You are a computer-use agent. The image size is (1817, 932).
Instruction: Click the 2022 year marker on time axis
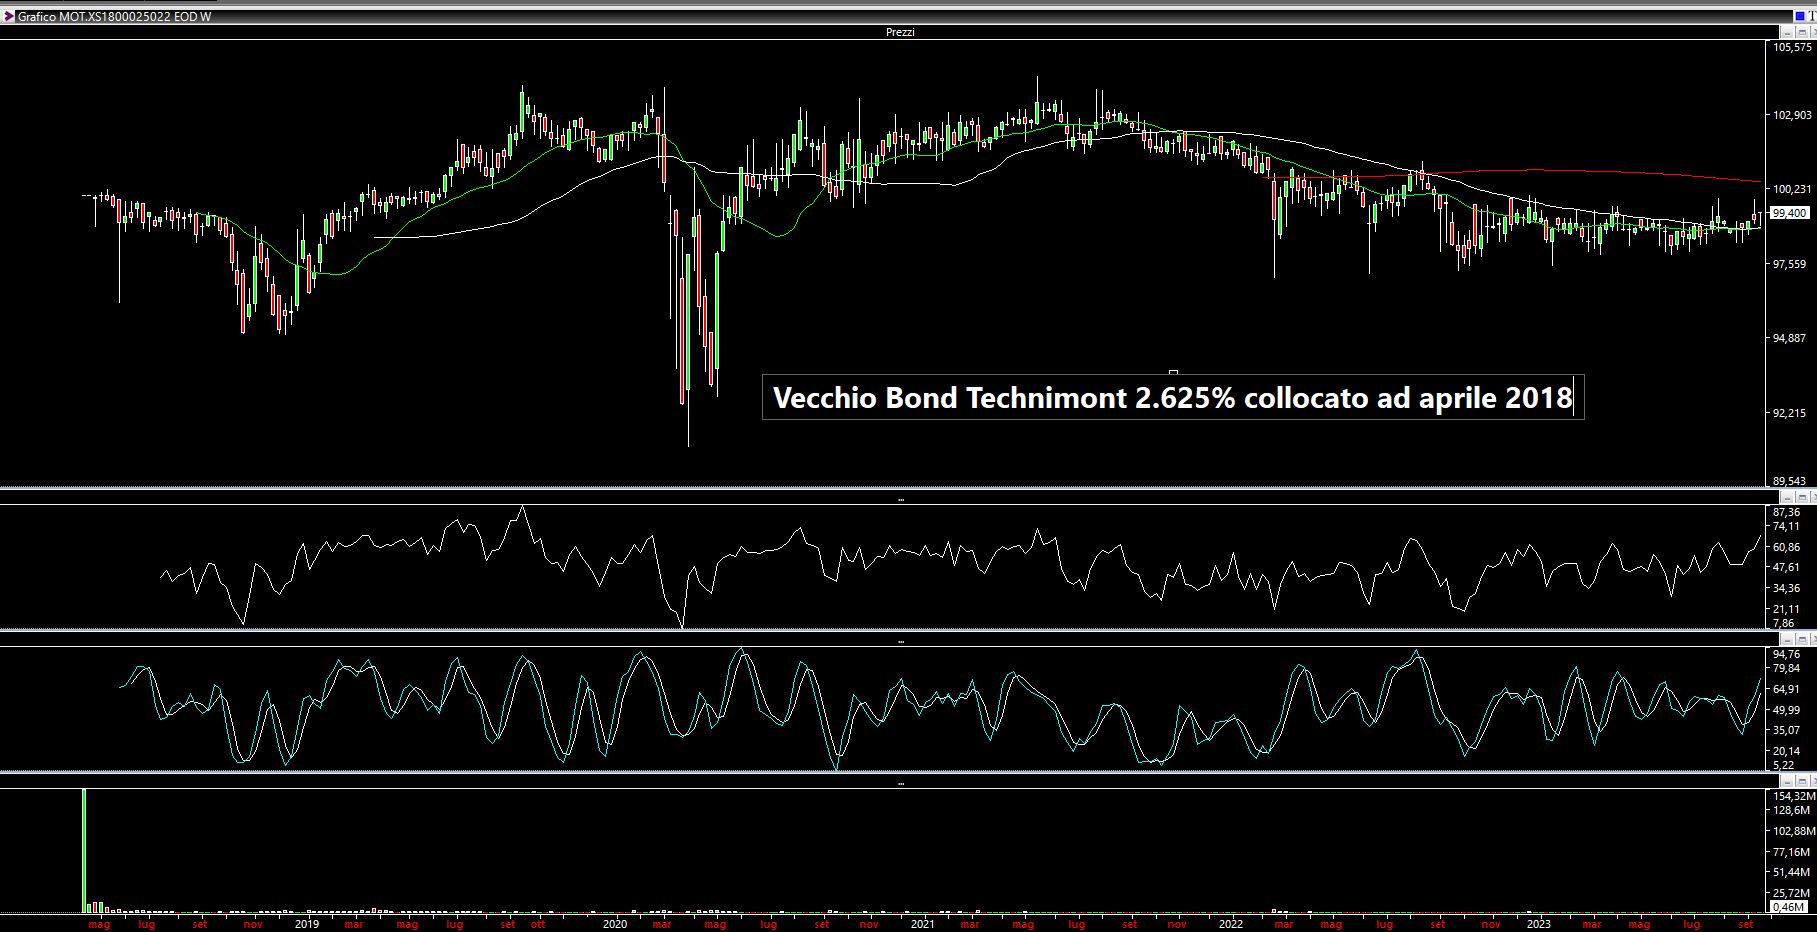[1230, 924]
